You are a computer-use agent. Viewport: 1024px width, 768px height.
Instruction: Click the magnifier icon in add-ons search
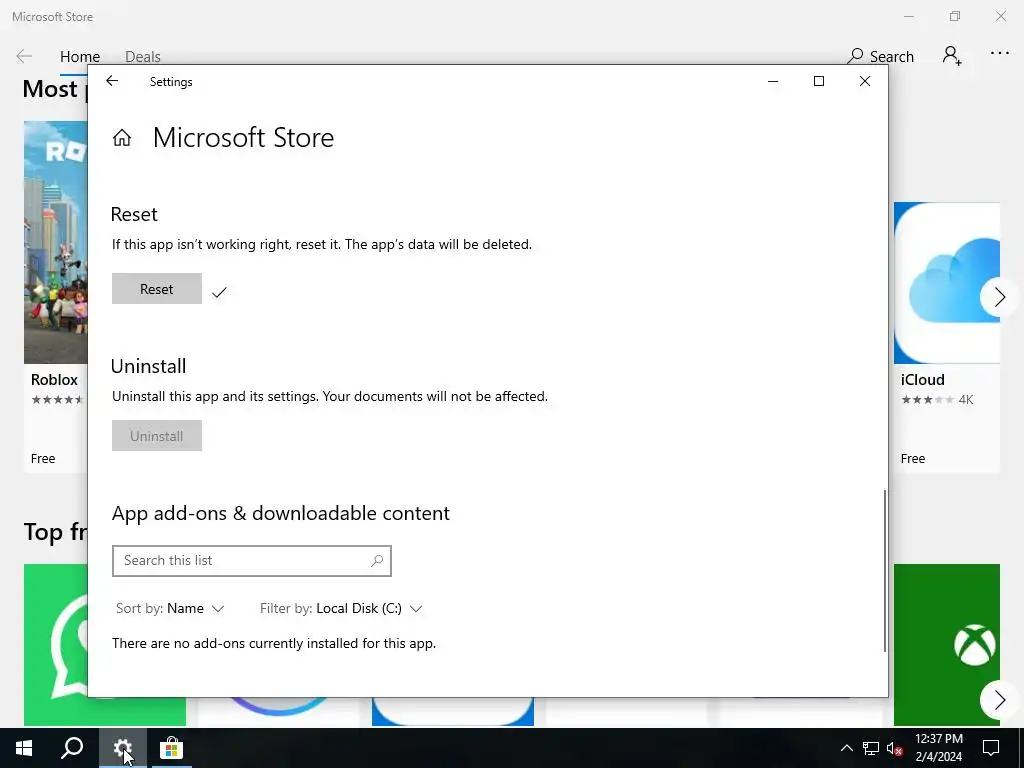377,560
